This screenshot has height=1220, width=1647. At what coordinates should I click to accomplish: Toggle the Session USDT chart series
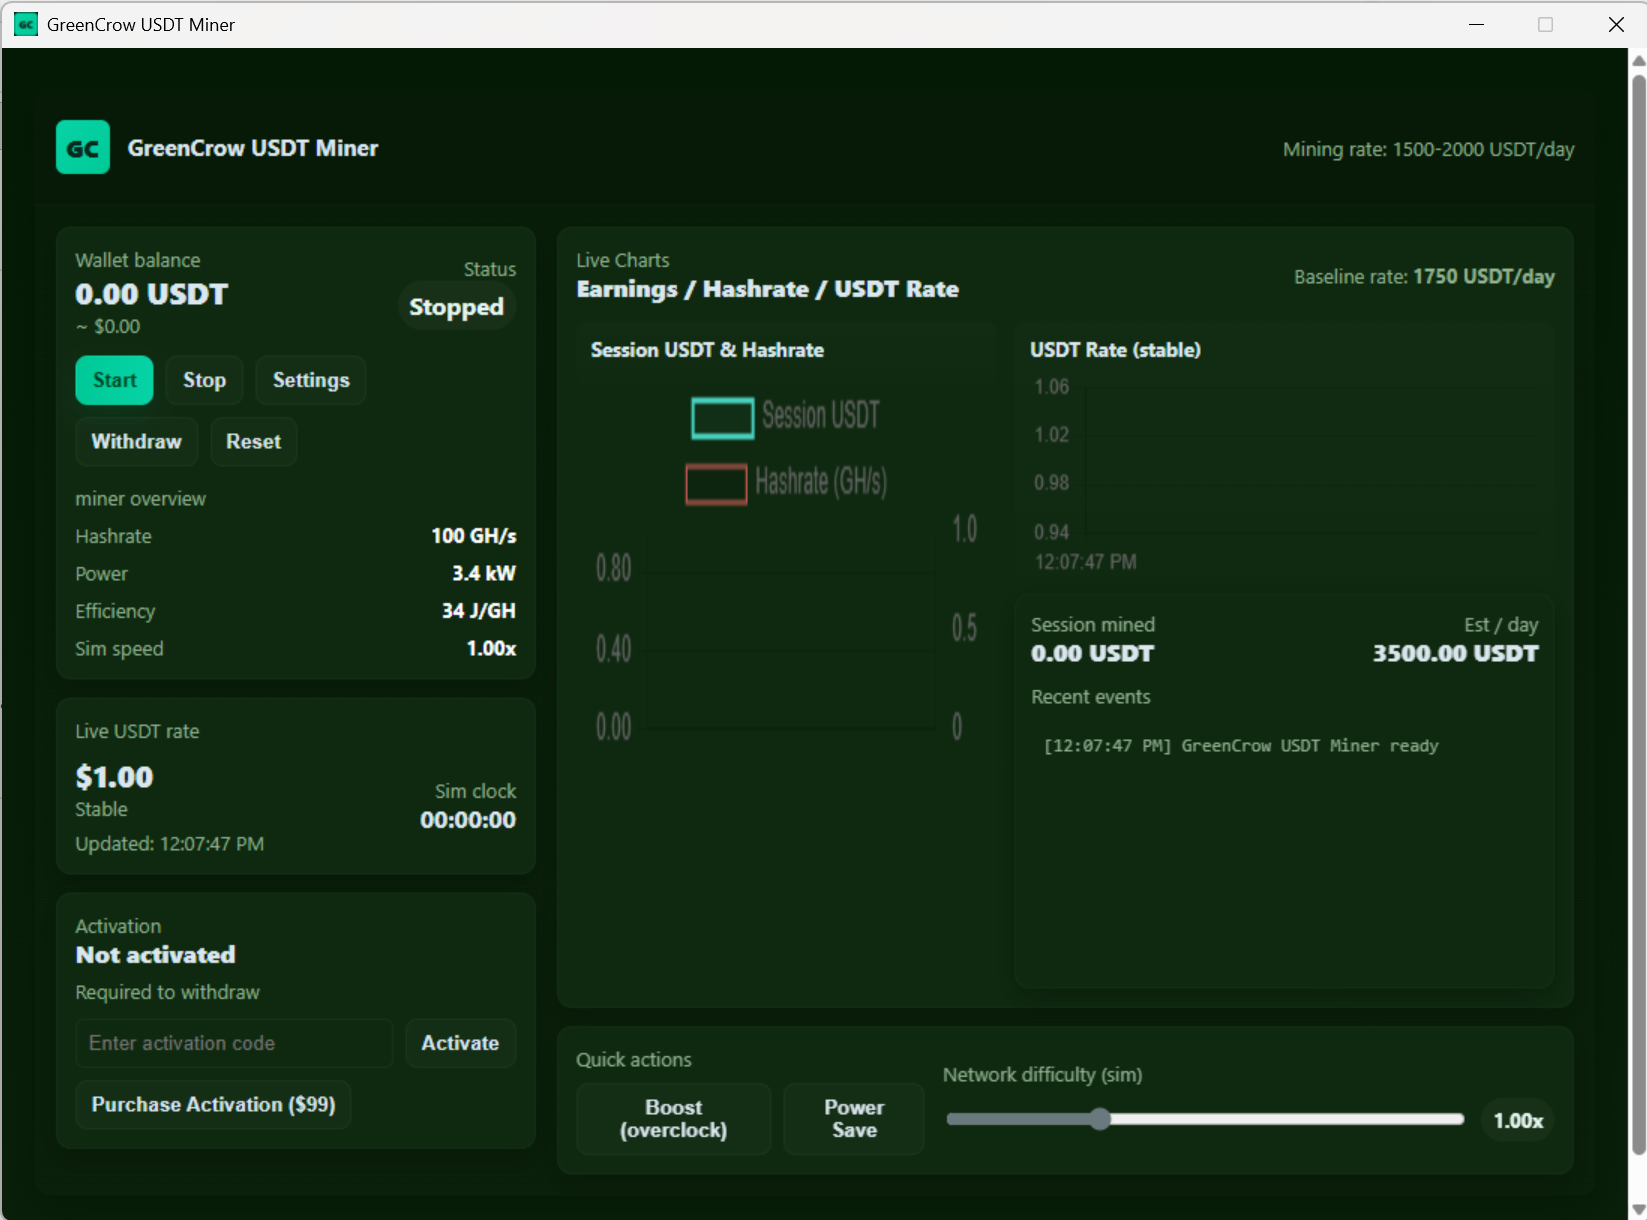[x=784, y=416]
